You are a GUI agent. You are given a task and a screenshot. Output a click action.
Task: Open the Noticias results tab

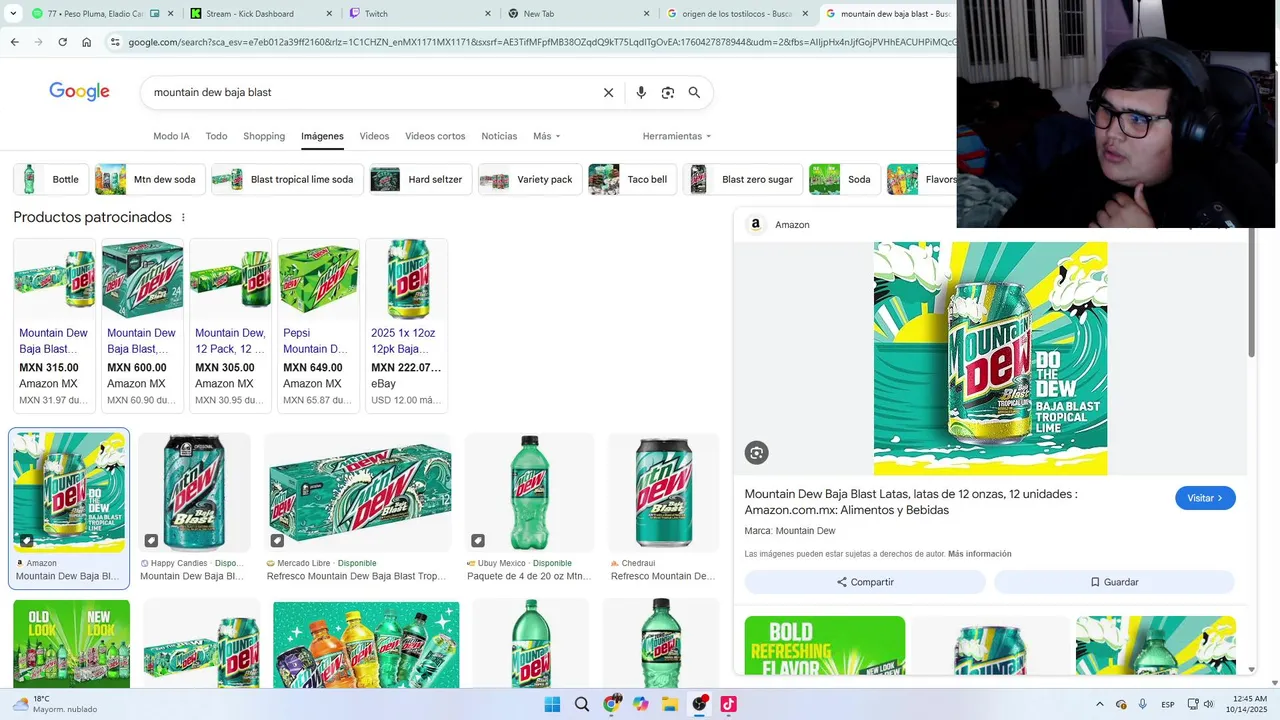click(499, 136)
